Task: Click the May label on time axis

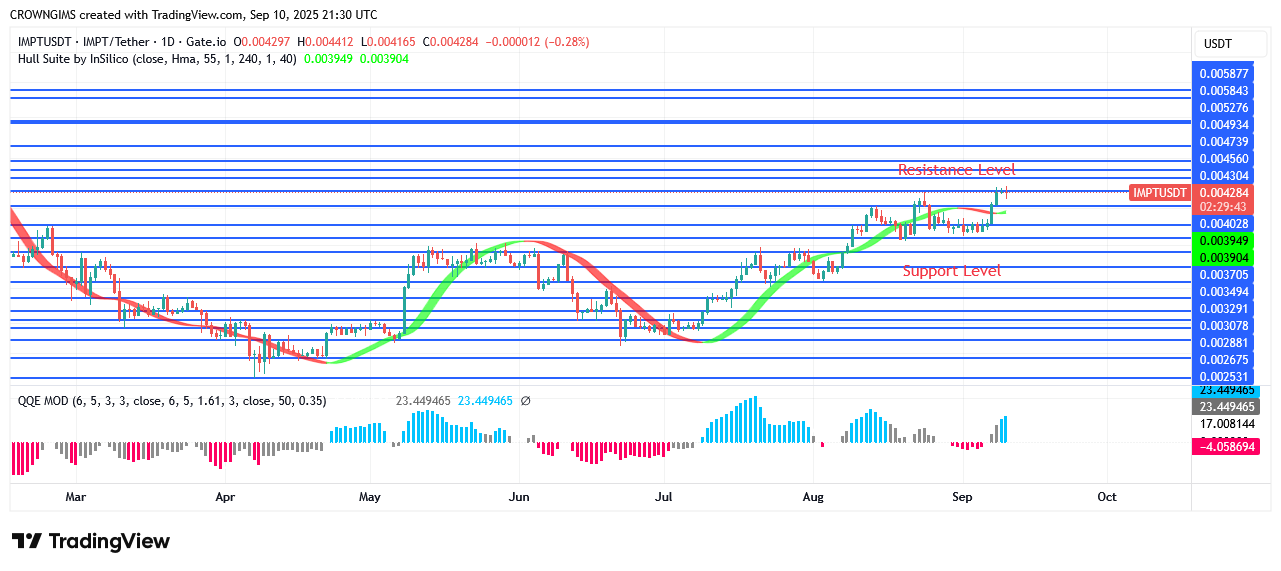Action: coord(370,496)
